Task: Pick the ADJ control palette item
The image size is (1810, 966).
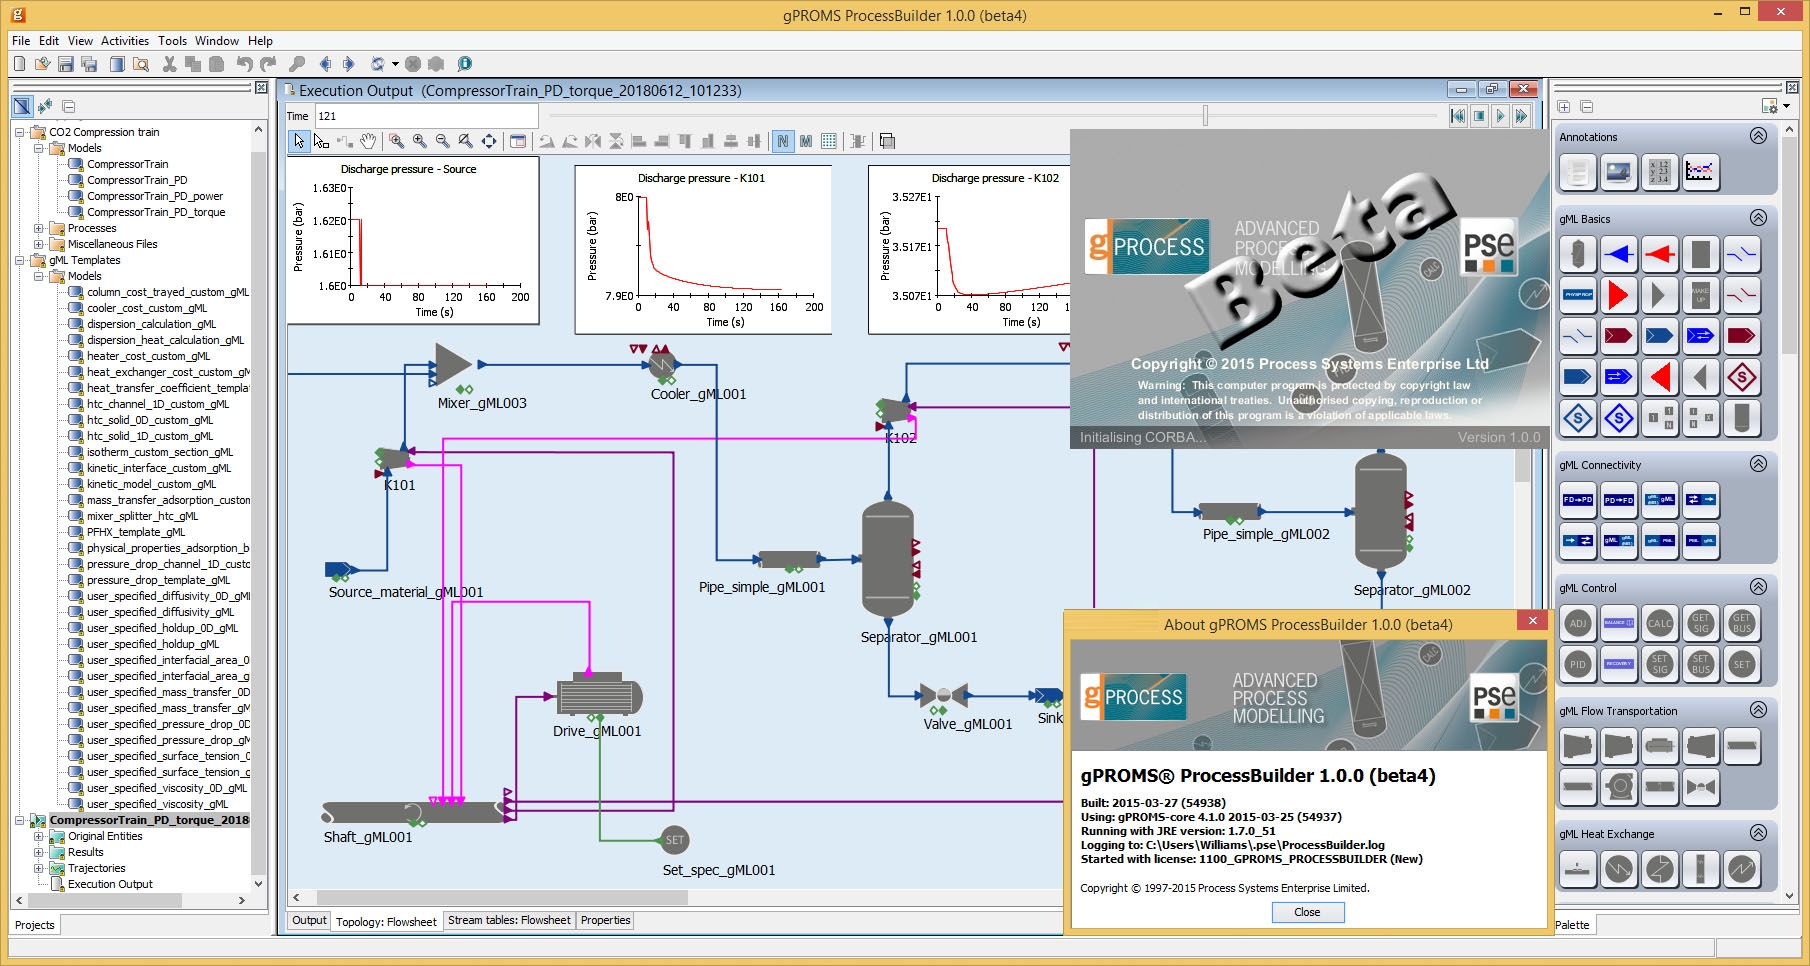Action: (1578, 623)
